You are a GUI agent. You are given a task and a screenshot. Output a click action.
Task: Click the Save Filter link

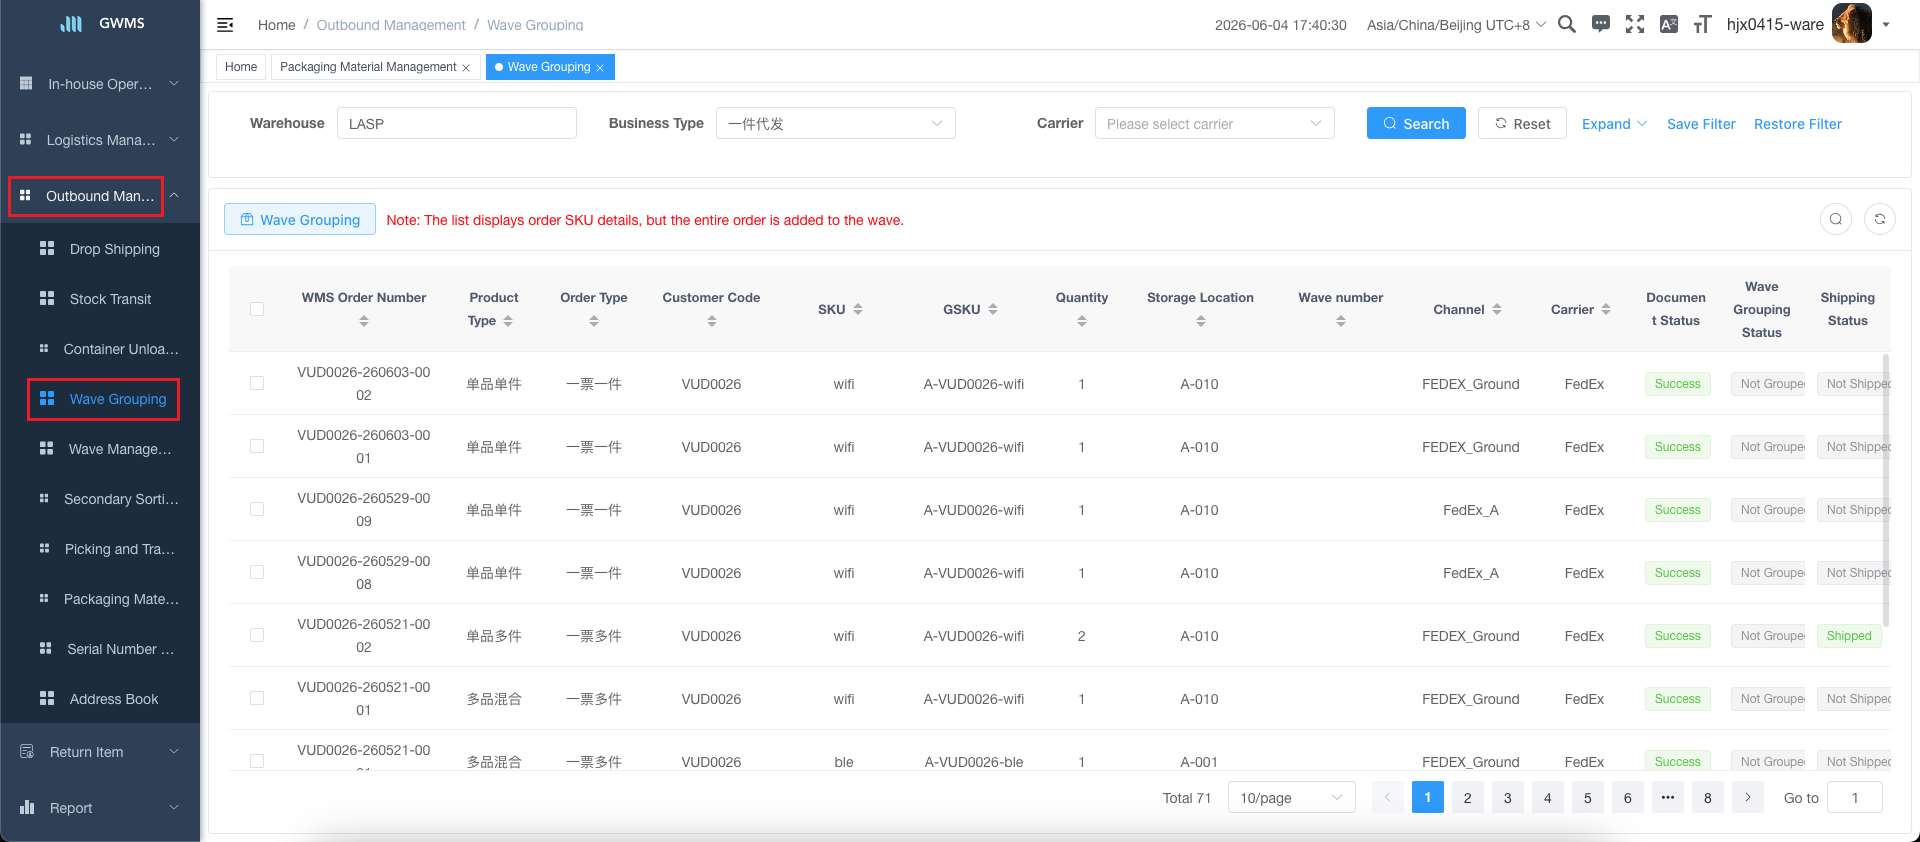coord(1701,124)
